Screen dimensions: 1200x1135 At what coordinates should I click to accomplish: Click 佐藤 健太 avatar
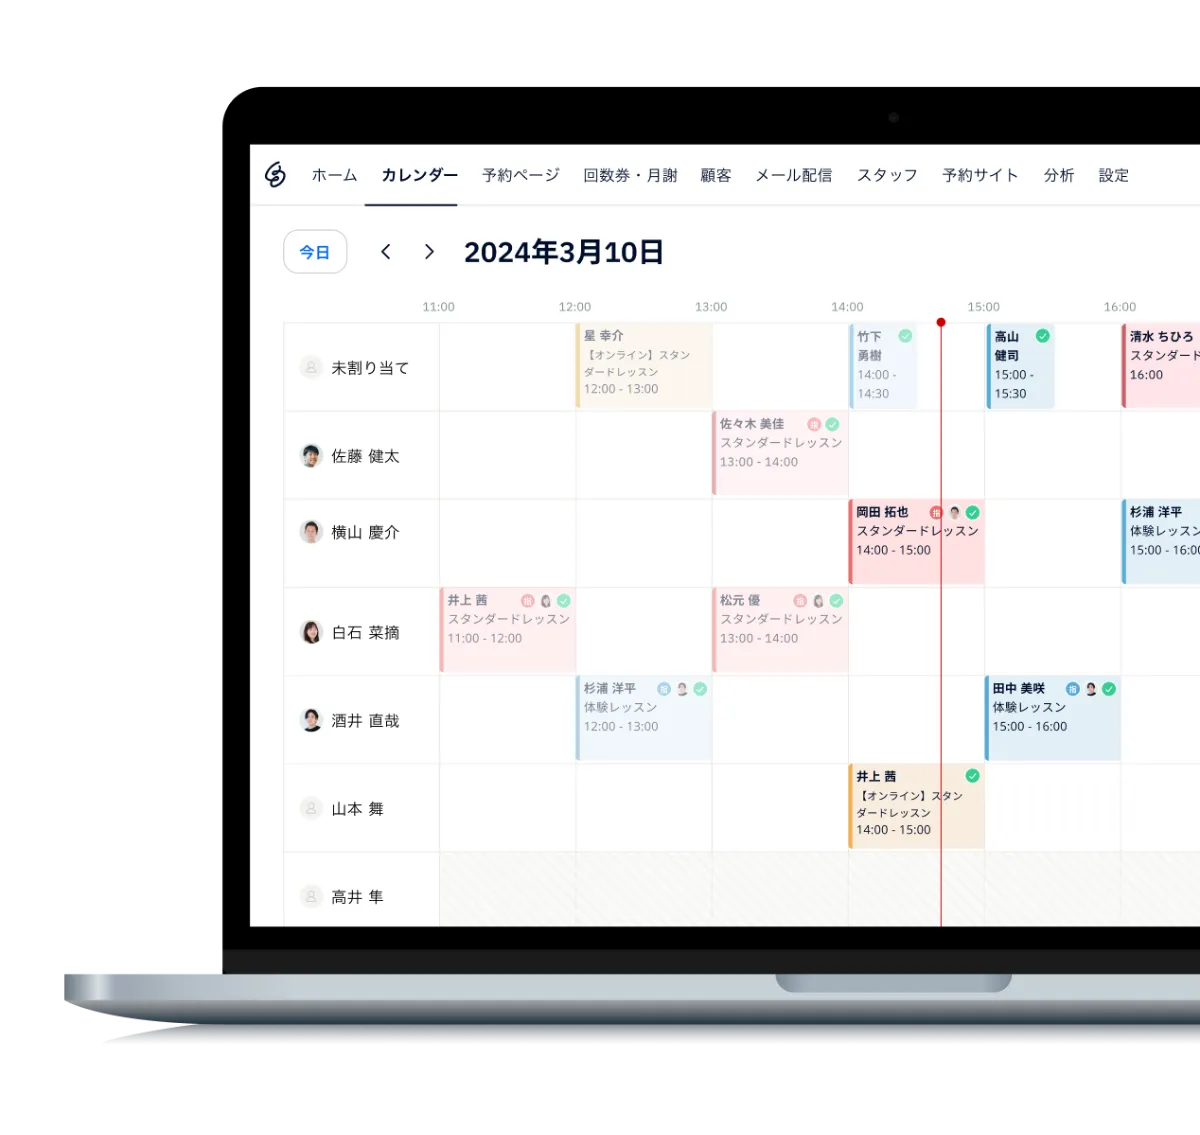[311, 455]
